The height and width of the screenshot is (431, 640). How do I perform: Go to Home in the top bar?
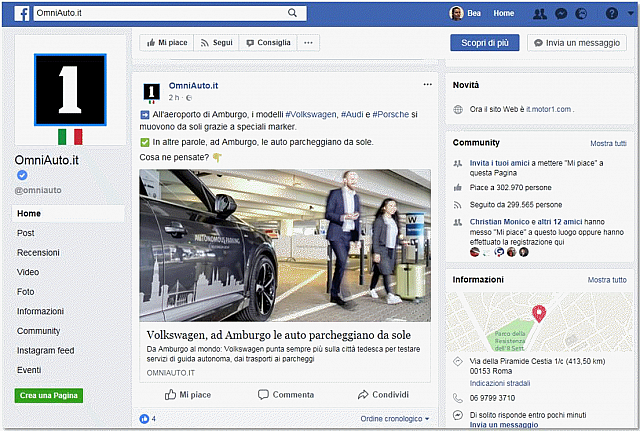point(504,13)
